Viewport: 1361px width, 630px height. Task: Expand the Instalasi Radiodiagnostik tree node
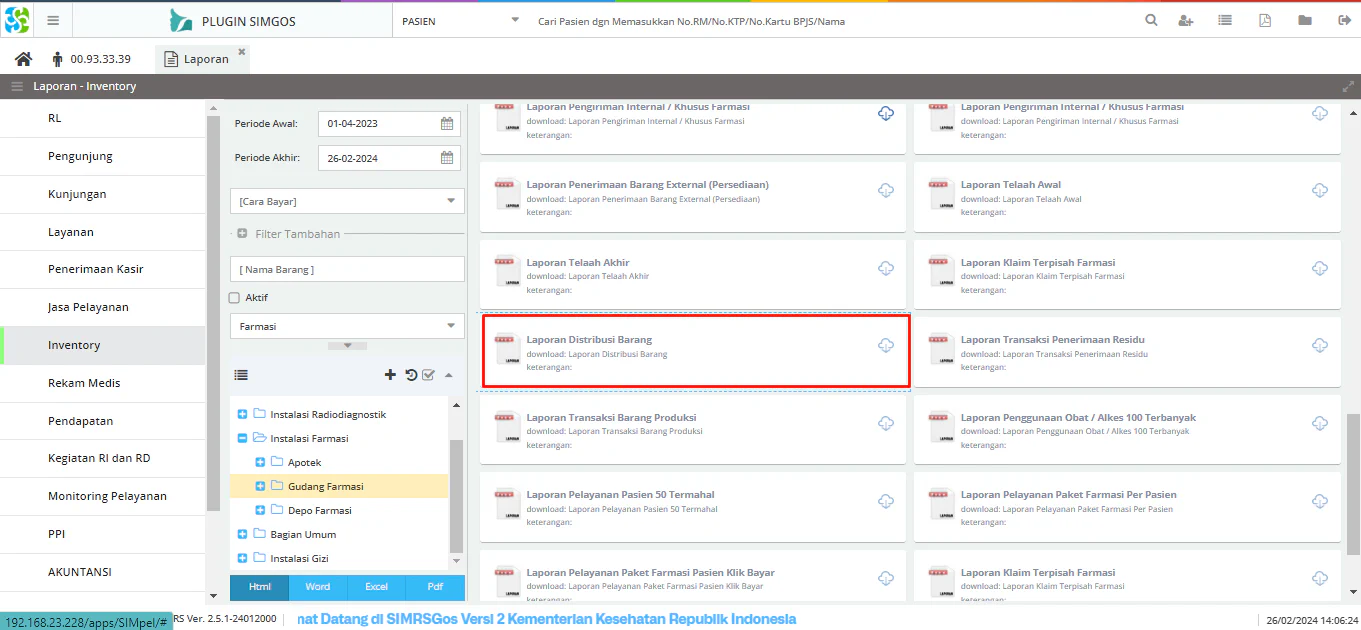pyautogui.click(x=242, y=414)
